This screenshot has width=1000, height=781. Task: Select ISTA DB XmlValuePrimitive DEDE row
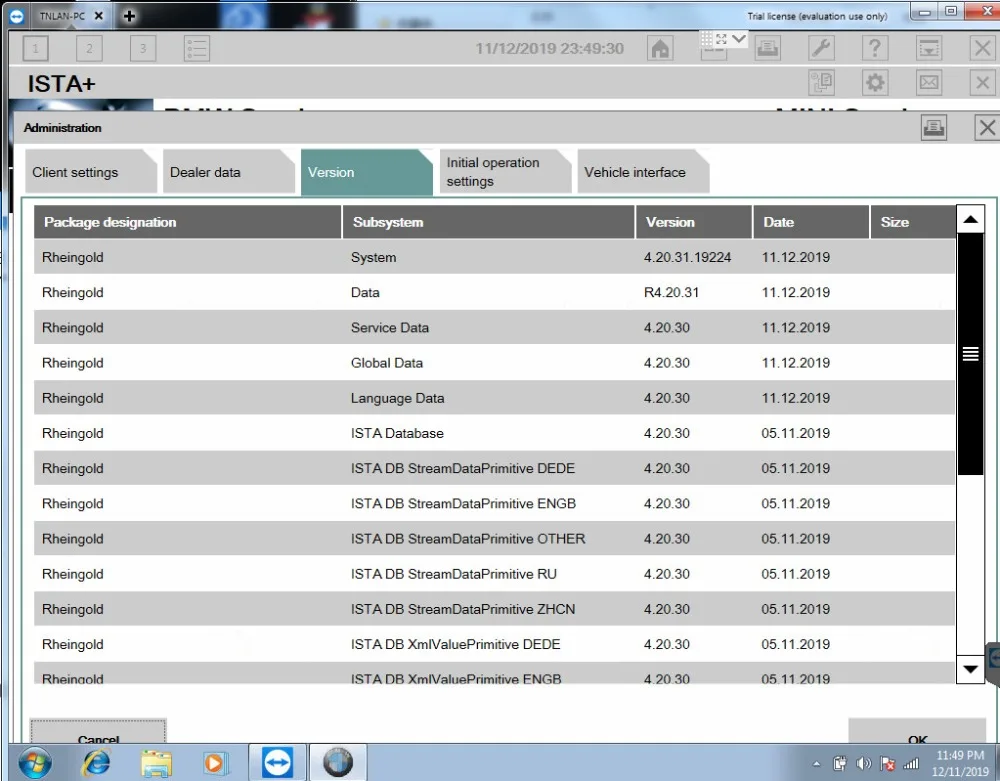click(x=494, y=645)
